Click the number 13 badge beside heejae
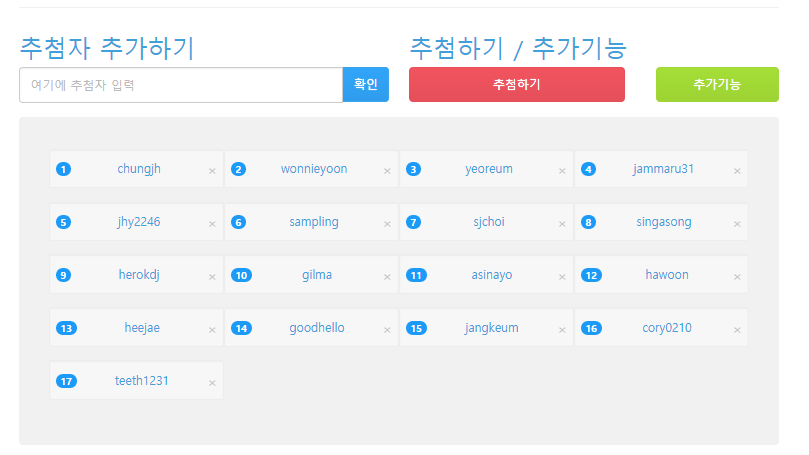 tap(67, 328)
